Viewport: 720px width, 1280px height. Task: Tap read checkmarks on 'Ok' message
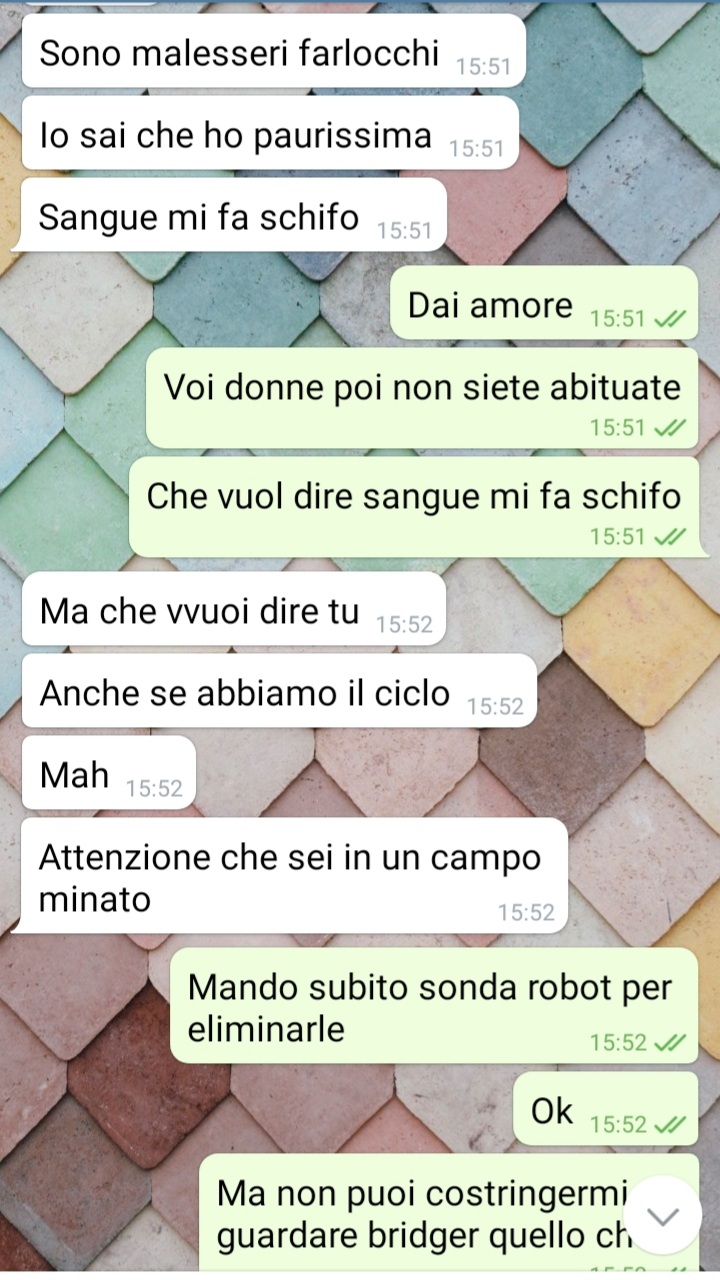(669, 1125)
